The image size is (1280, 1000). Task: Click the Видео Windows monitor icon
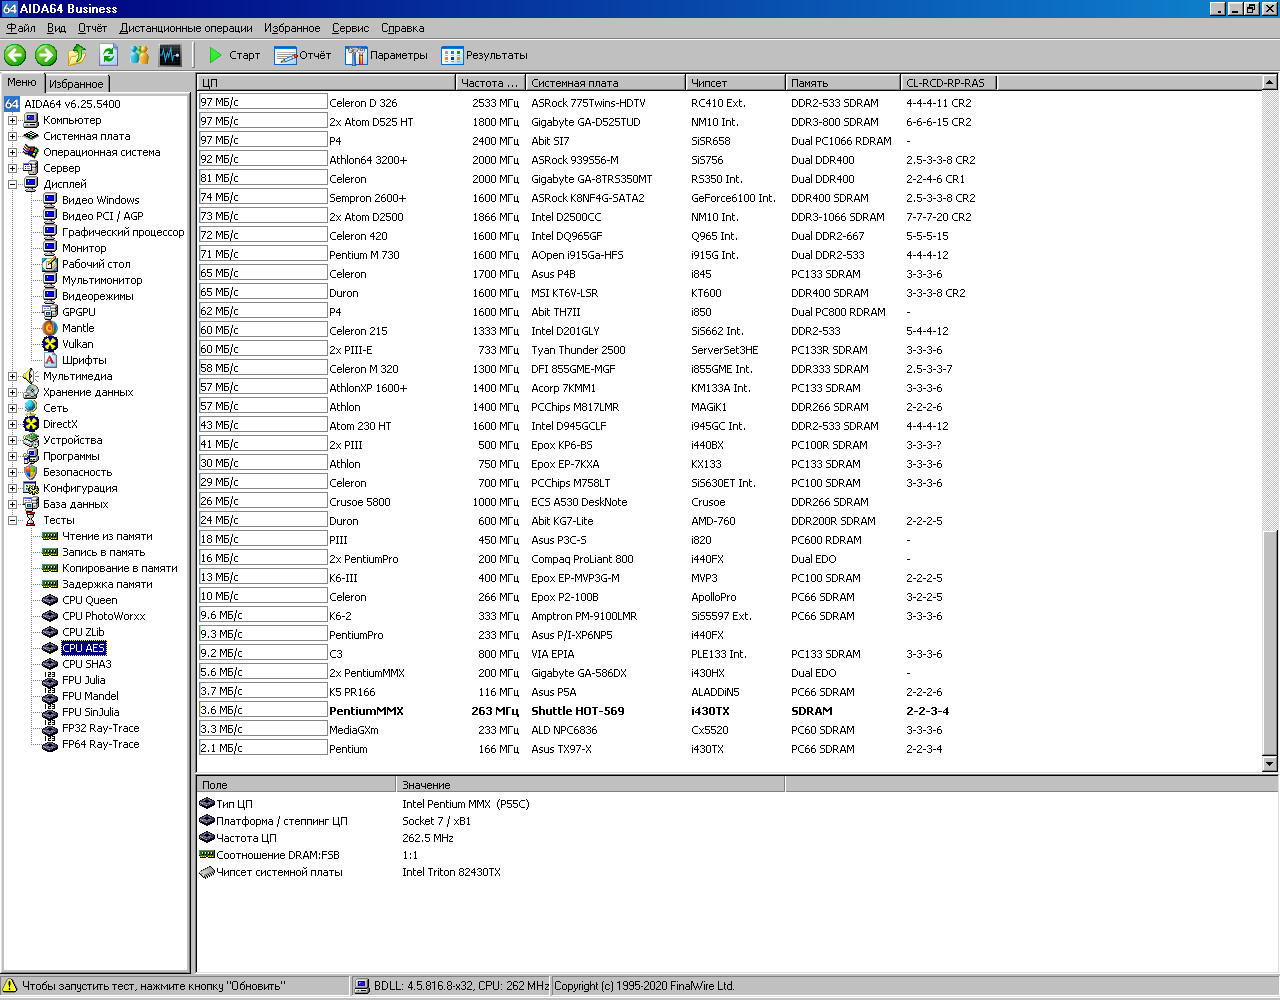click(50, 200)
